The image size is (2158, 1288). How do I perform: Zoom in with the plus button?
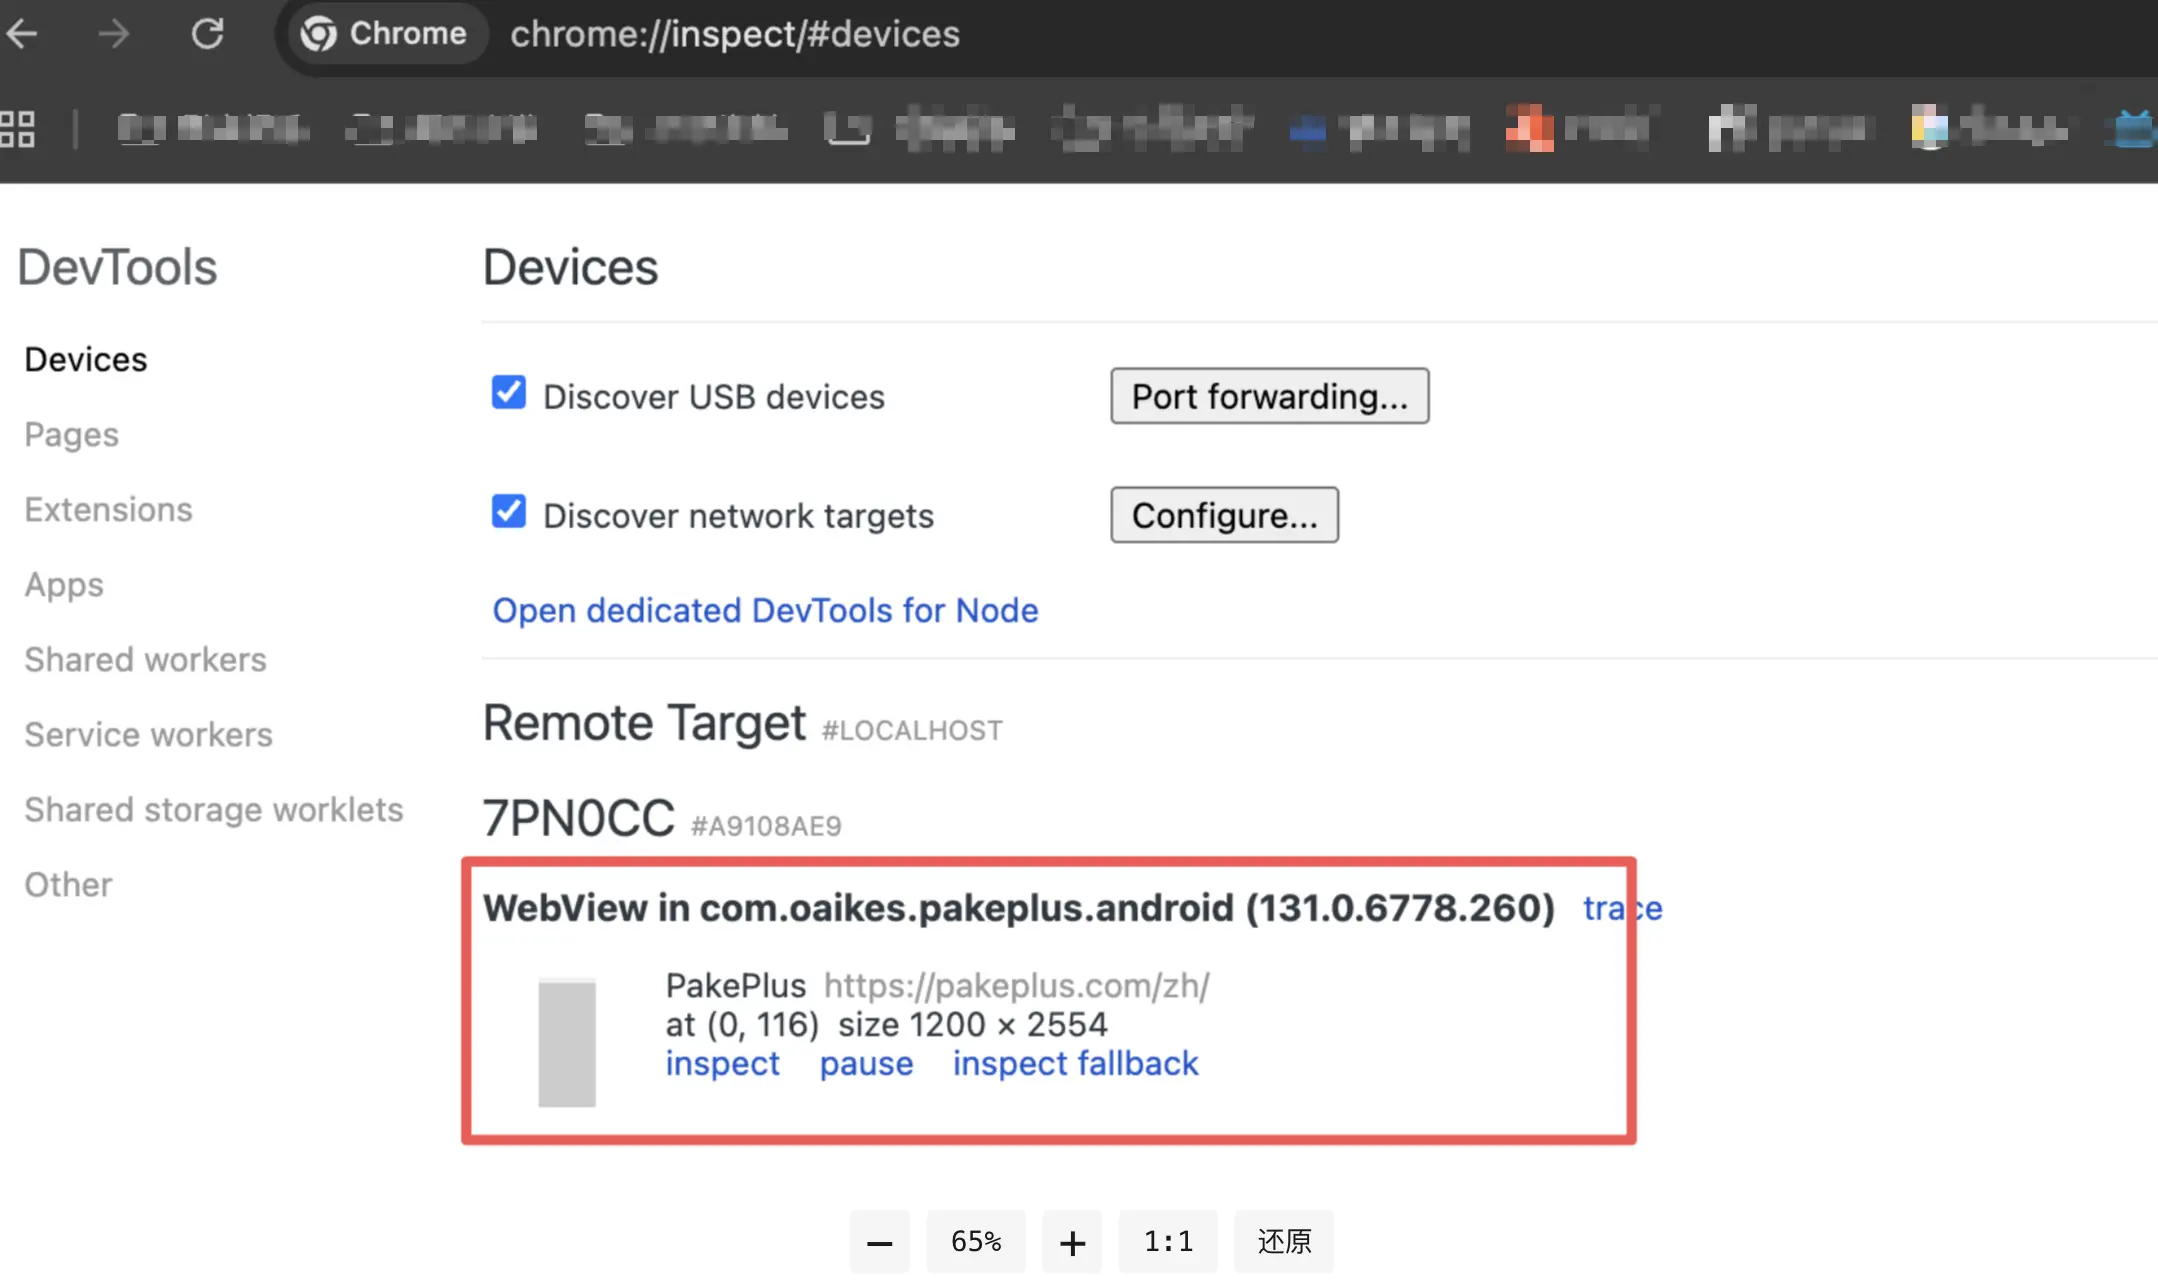[x=1071, y=1242]
